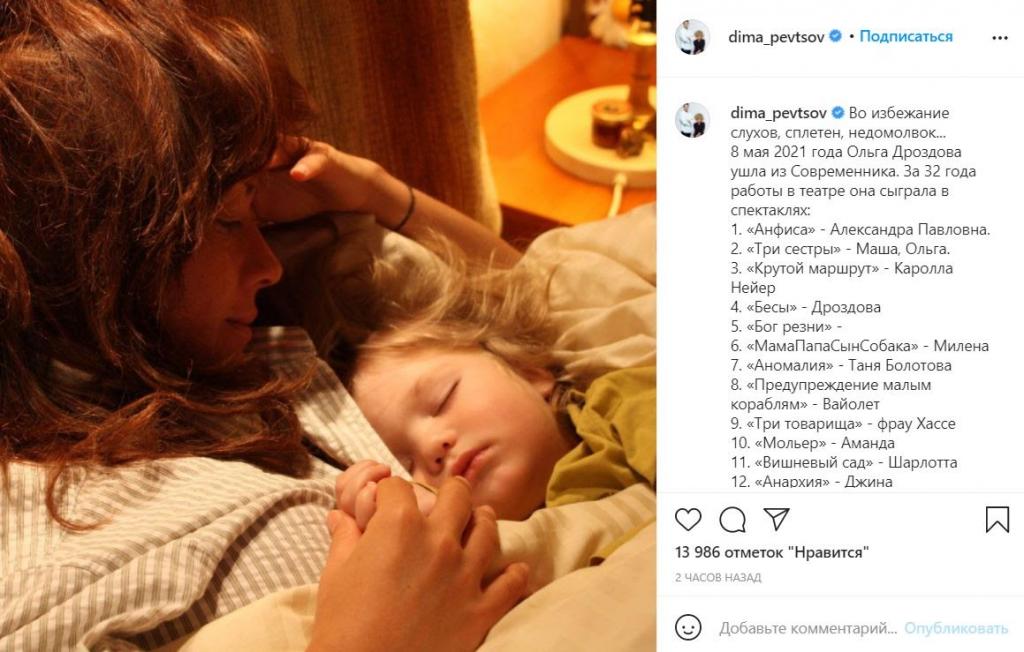Like the post with the heart icon
This screenshot has width=1024, height=652.
pyautogui.click(x=688, y=519)
